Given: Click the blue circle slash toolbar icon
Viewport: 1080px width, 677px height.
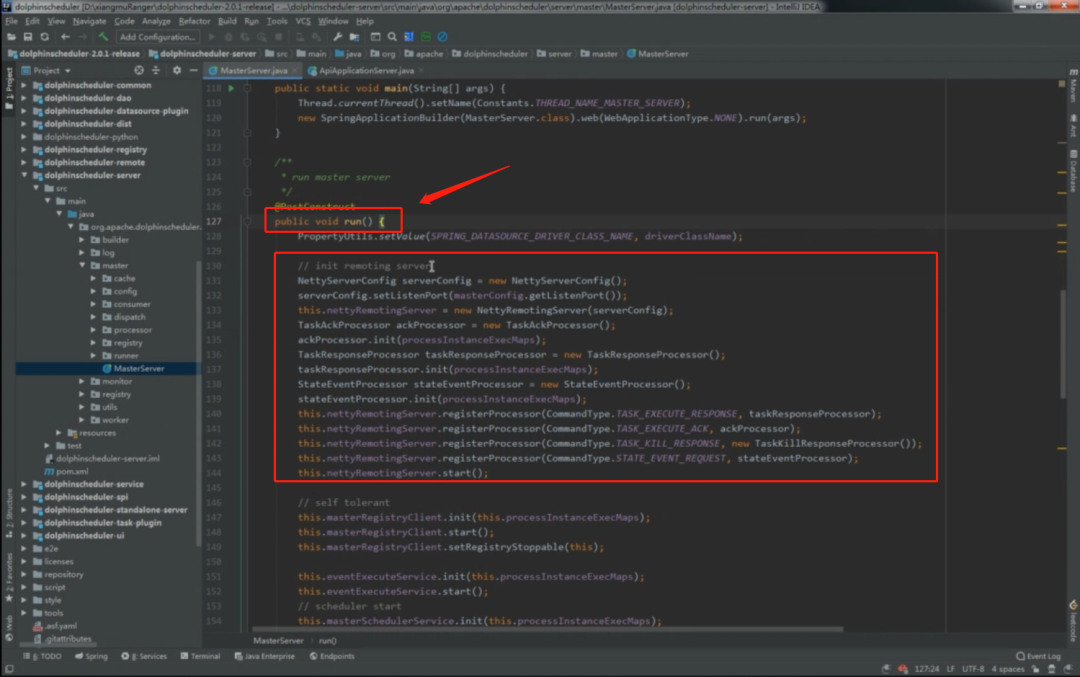Looking at the screenshot, I should tap(442, 37).
